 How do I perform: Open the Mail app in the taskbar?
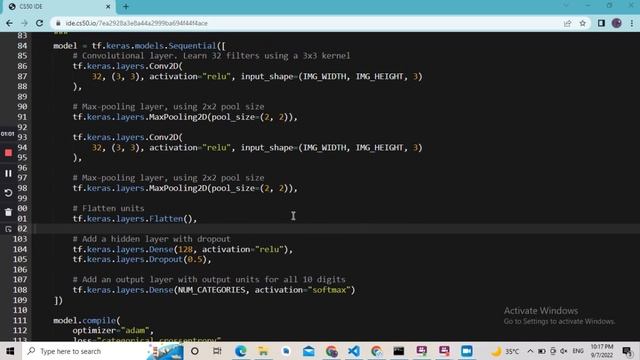pos(309,351)
